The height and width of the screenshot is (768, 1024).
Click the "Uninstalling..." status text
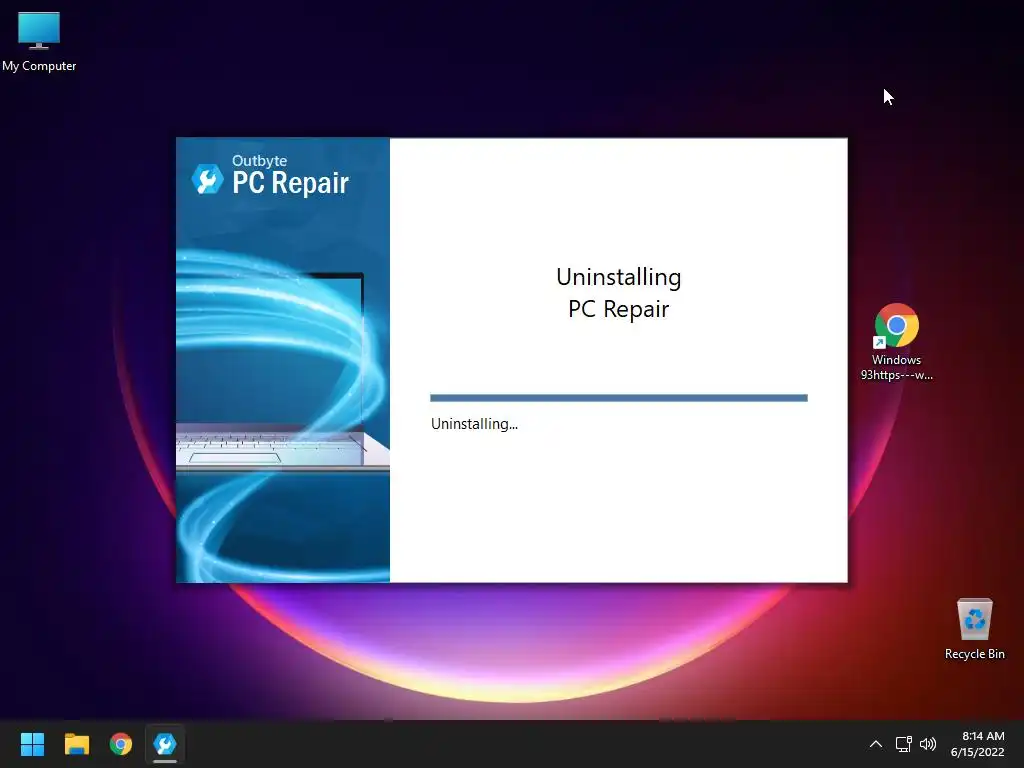tap(474, 424)
